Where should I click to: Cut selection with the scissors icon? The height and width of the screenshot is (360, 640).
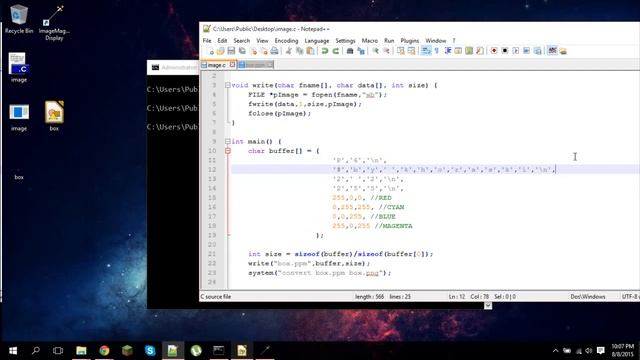coord(289,51)
